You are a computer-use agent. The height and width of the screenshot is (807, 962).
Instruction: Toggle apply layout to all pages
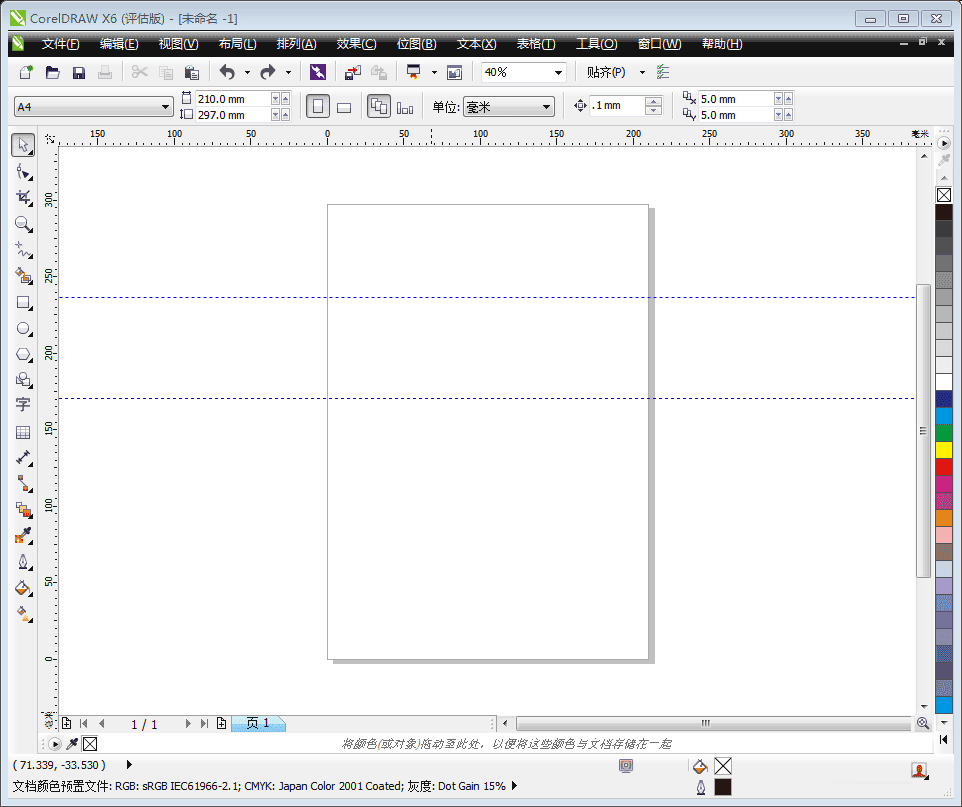pos(379,107)
